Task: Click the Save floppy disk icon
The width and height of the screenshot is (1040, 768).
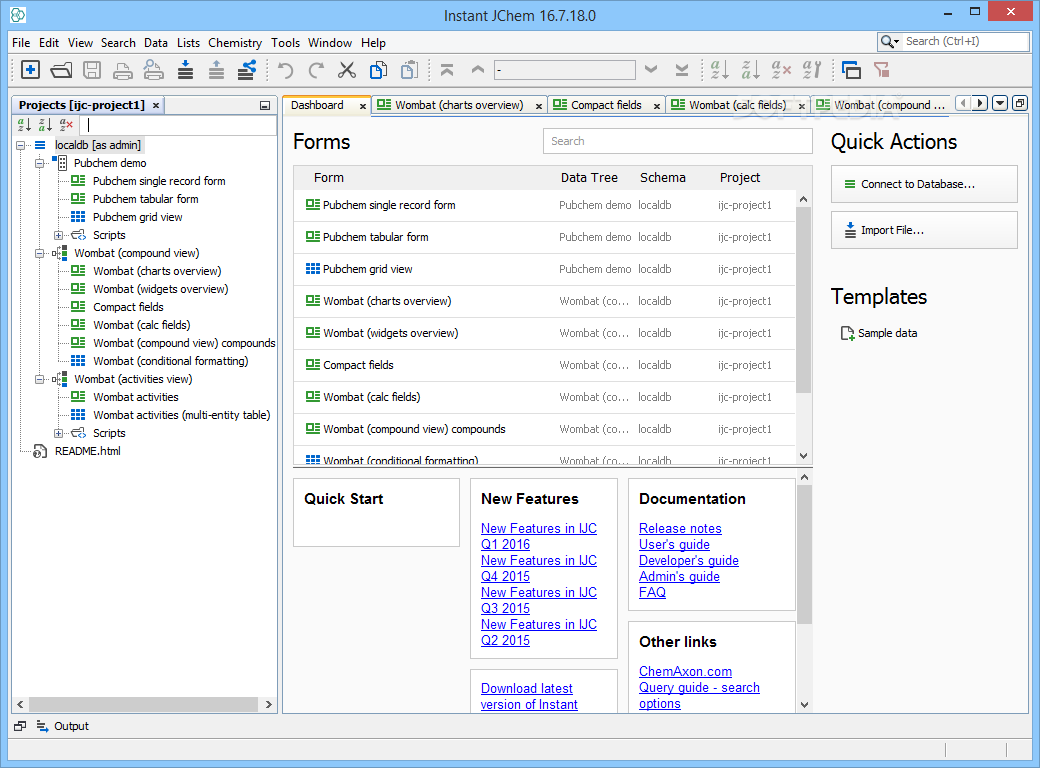Action: [92, 70]
